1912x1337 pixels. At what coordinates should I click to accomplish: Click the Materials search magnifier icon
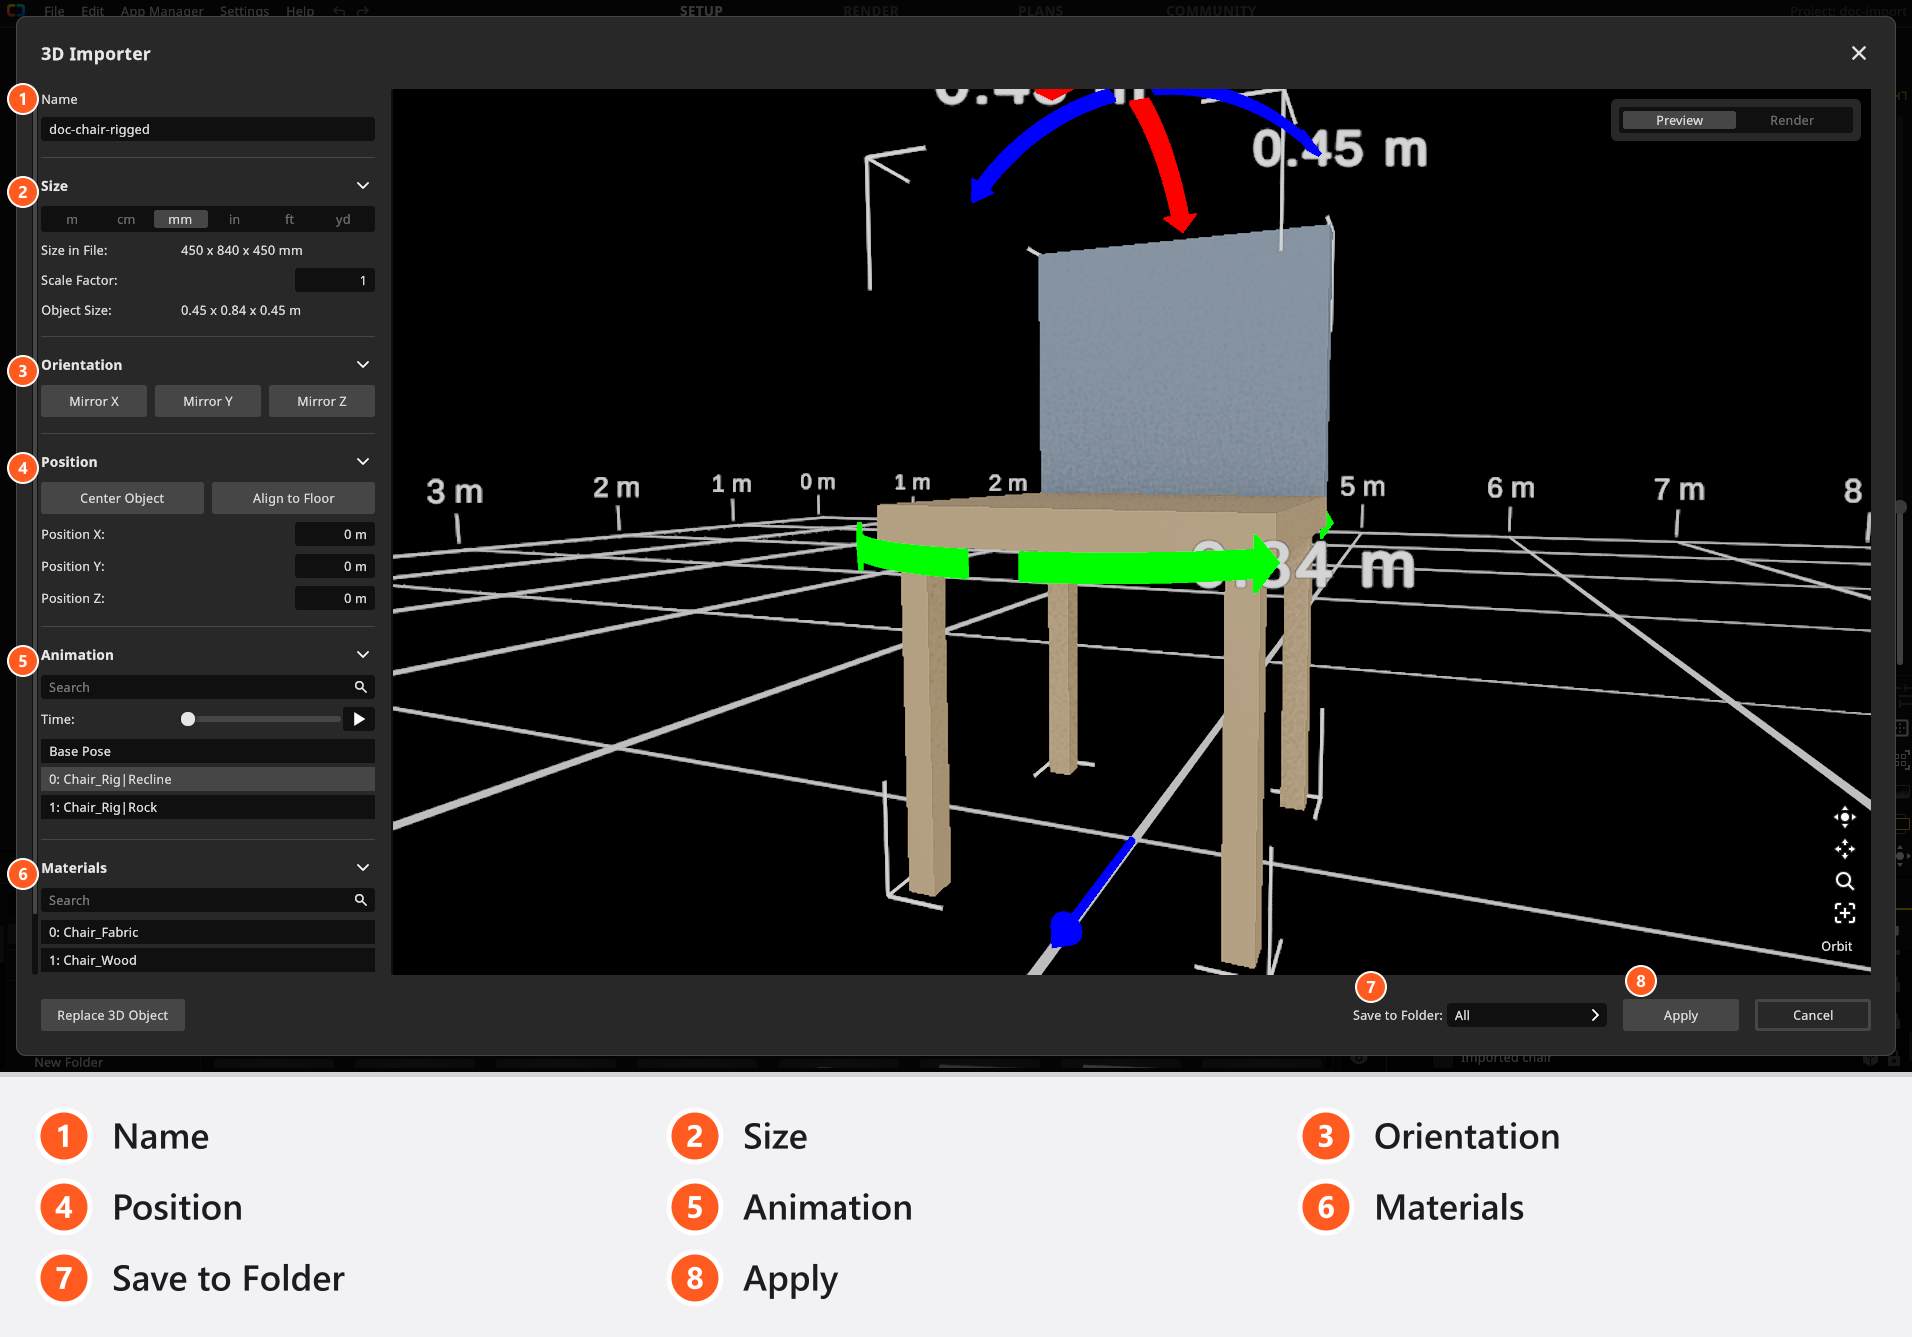click(361, 900)
